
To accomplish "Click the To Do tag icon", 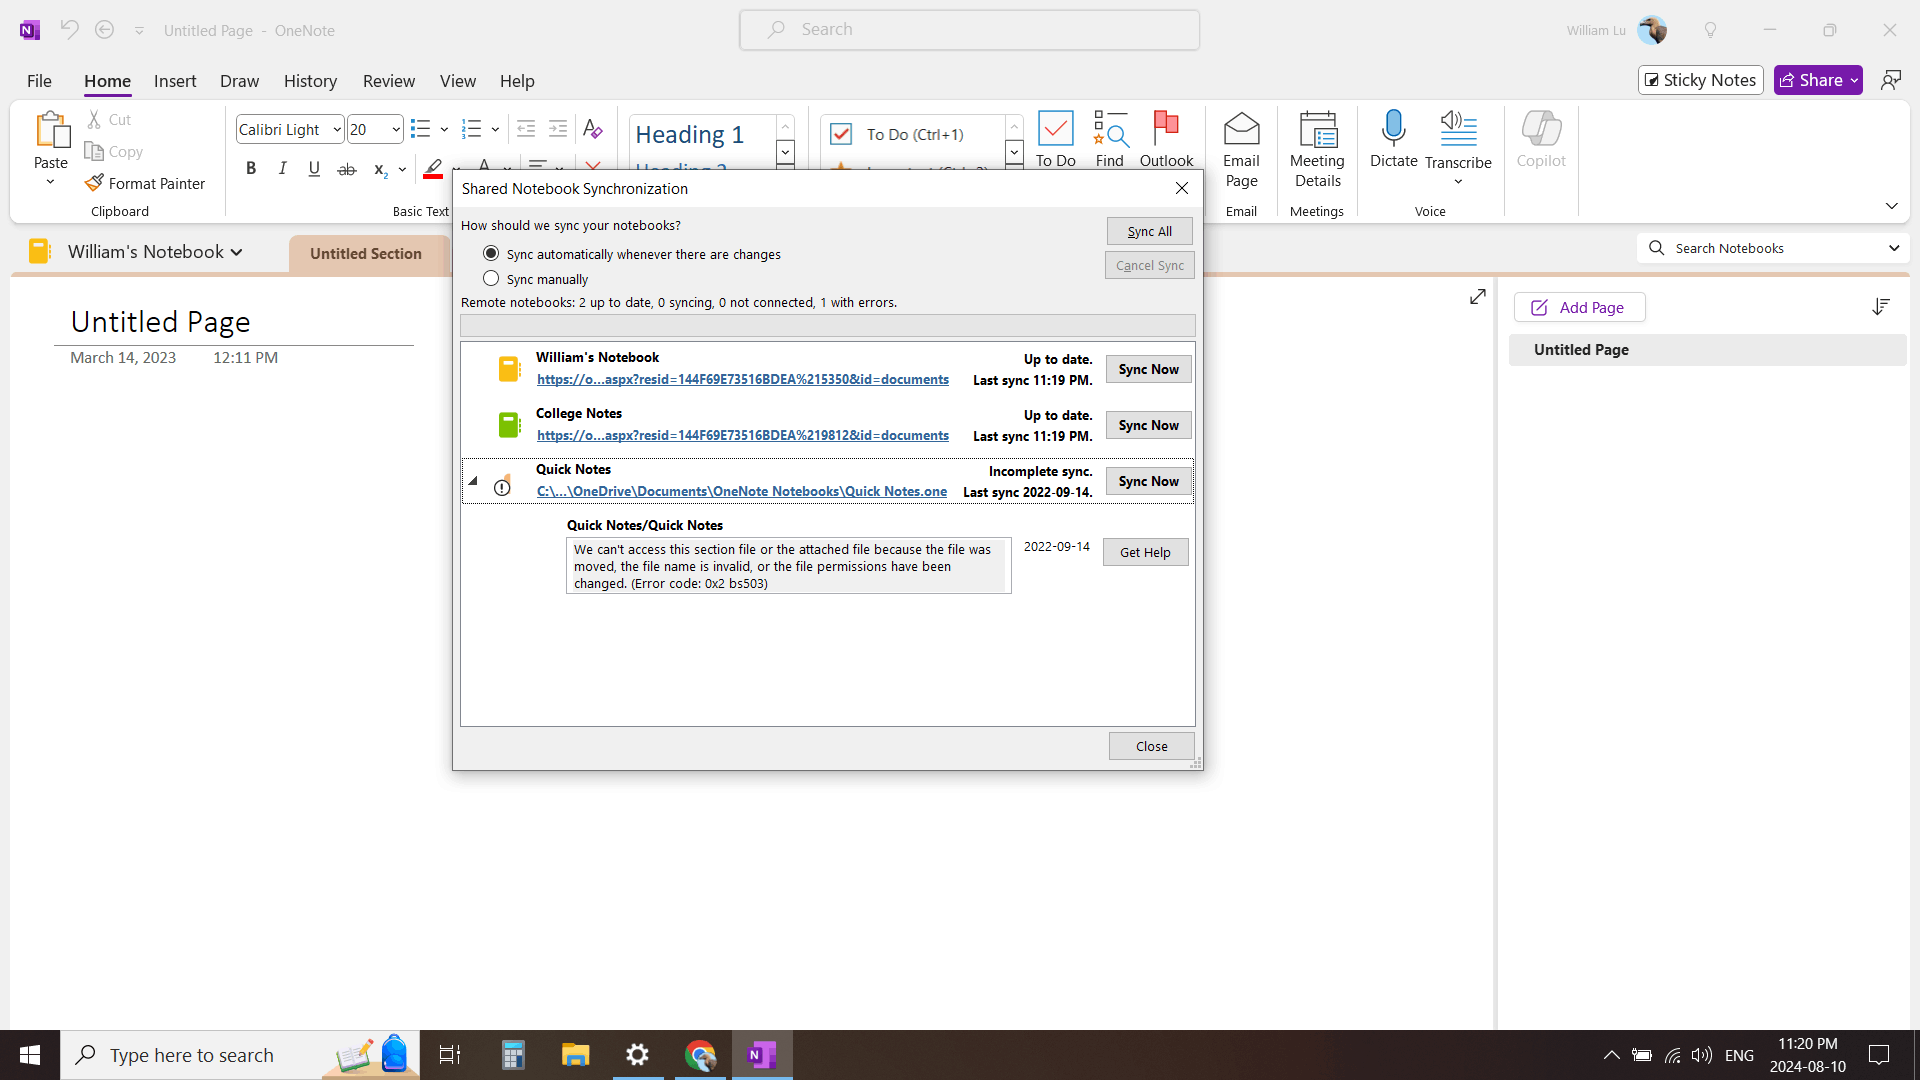I will click(x=1055, y=130).
